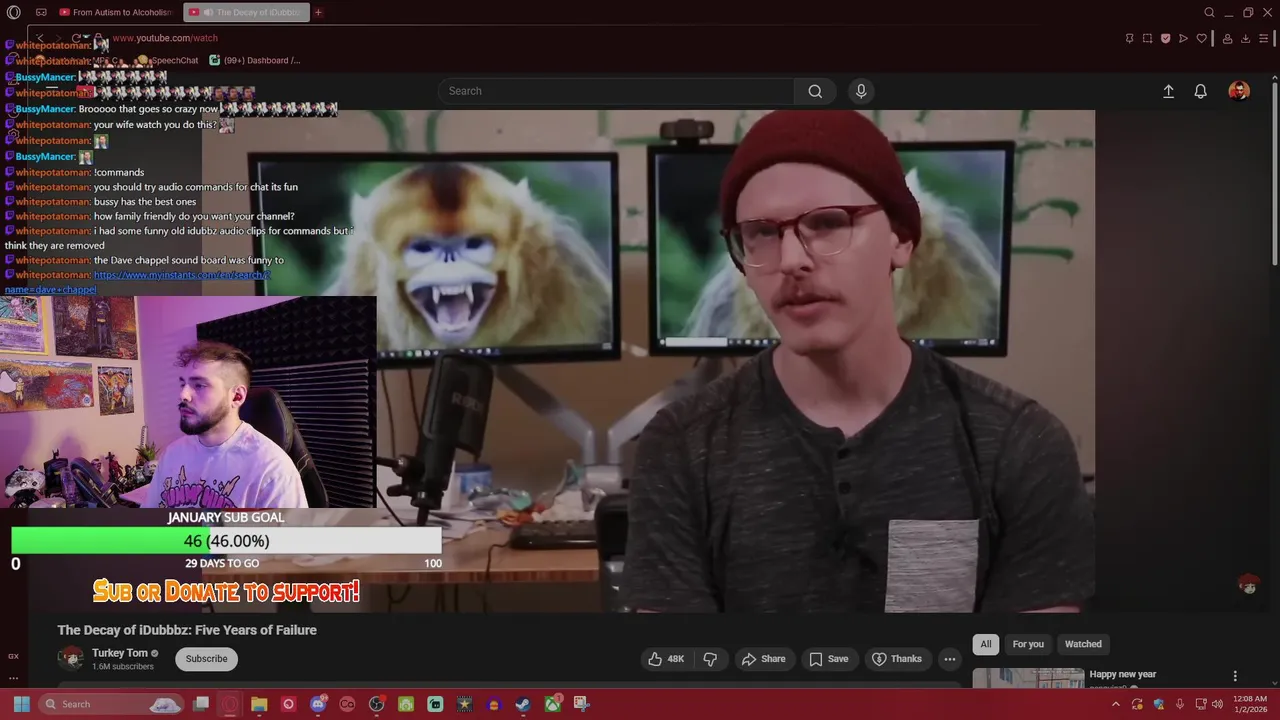Image resolution: width=1280 pixels, height=720 pixels.
Task: Click the Thanks button
Action: pos(897,659)
